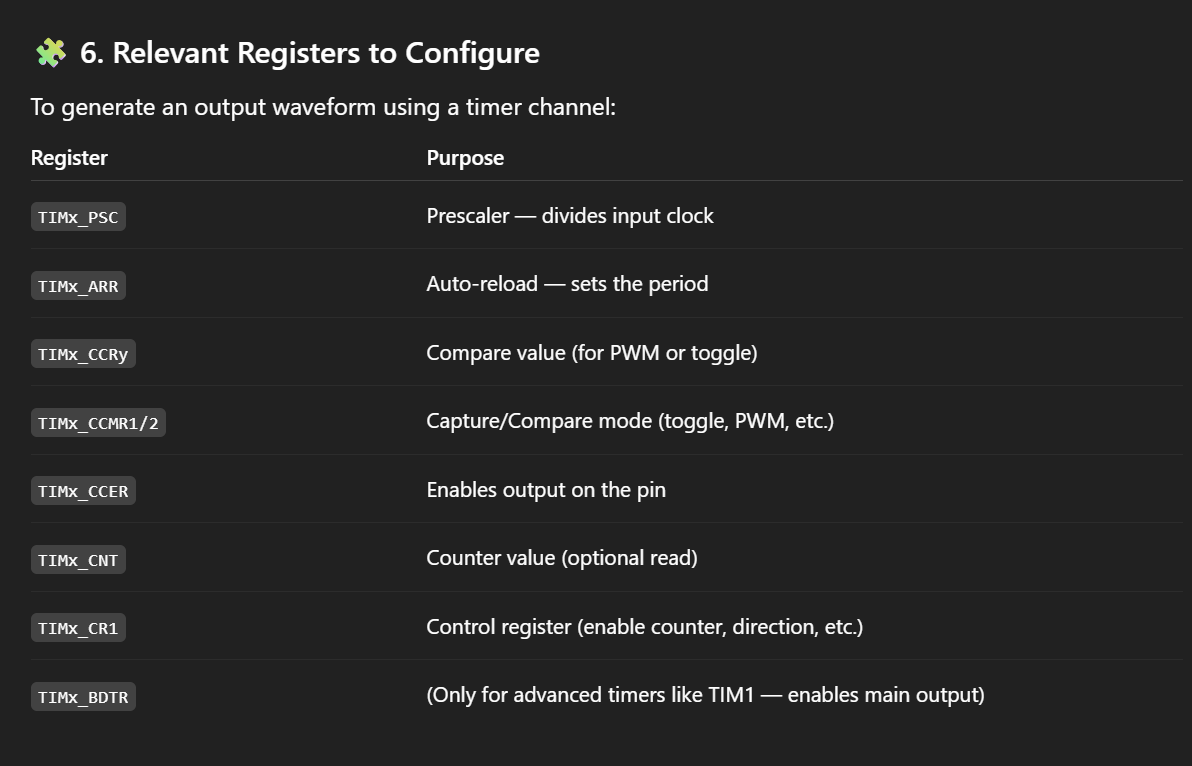Click the TIMx_CCRy code label
The width and height of the screenshot is (1192, 766).
(x=83, y=354)
